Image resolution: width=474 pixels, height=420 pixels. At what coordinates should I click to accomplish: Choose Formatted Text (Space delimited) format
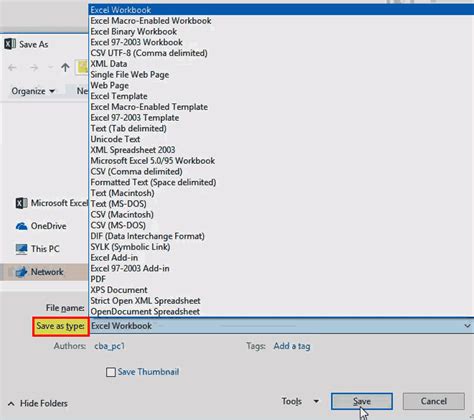click(x=281, y=182)
